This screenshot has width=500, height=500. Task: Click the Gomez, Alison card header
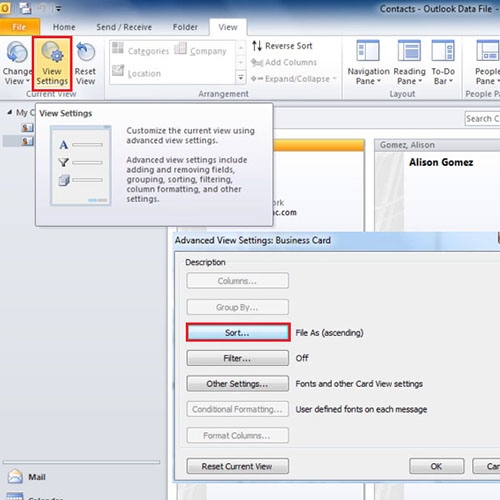[437, 145]
